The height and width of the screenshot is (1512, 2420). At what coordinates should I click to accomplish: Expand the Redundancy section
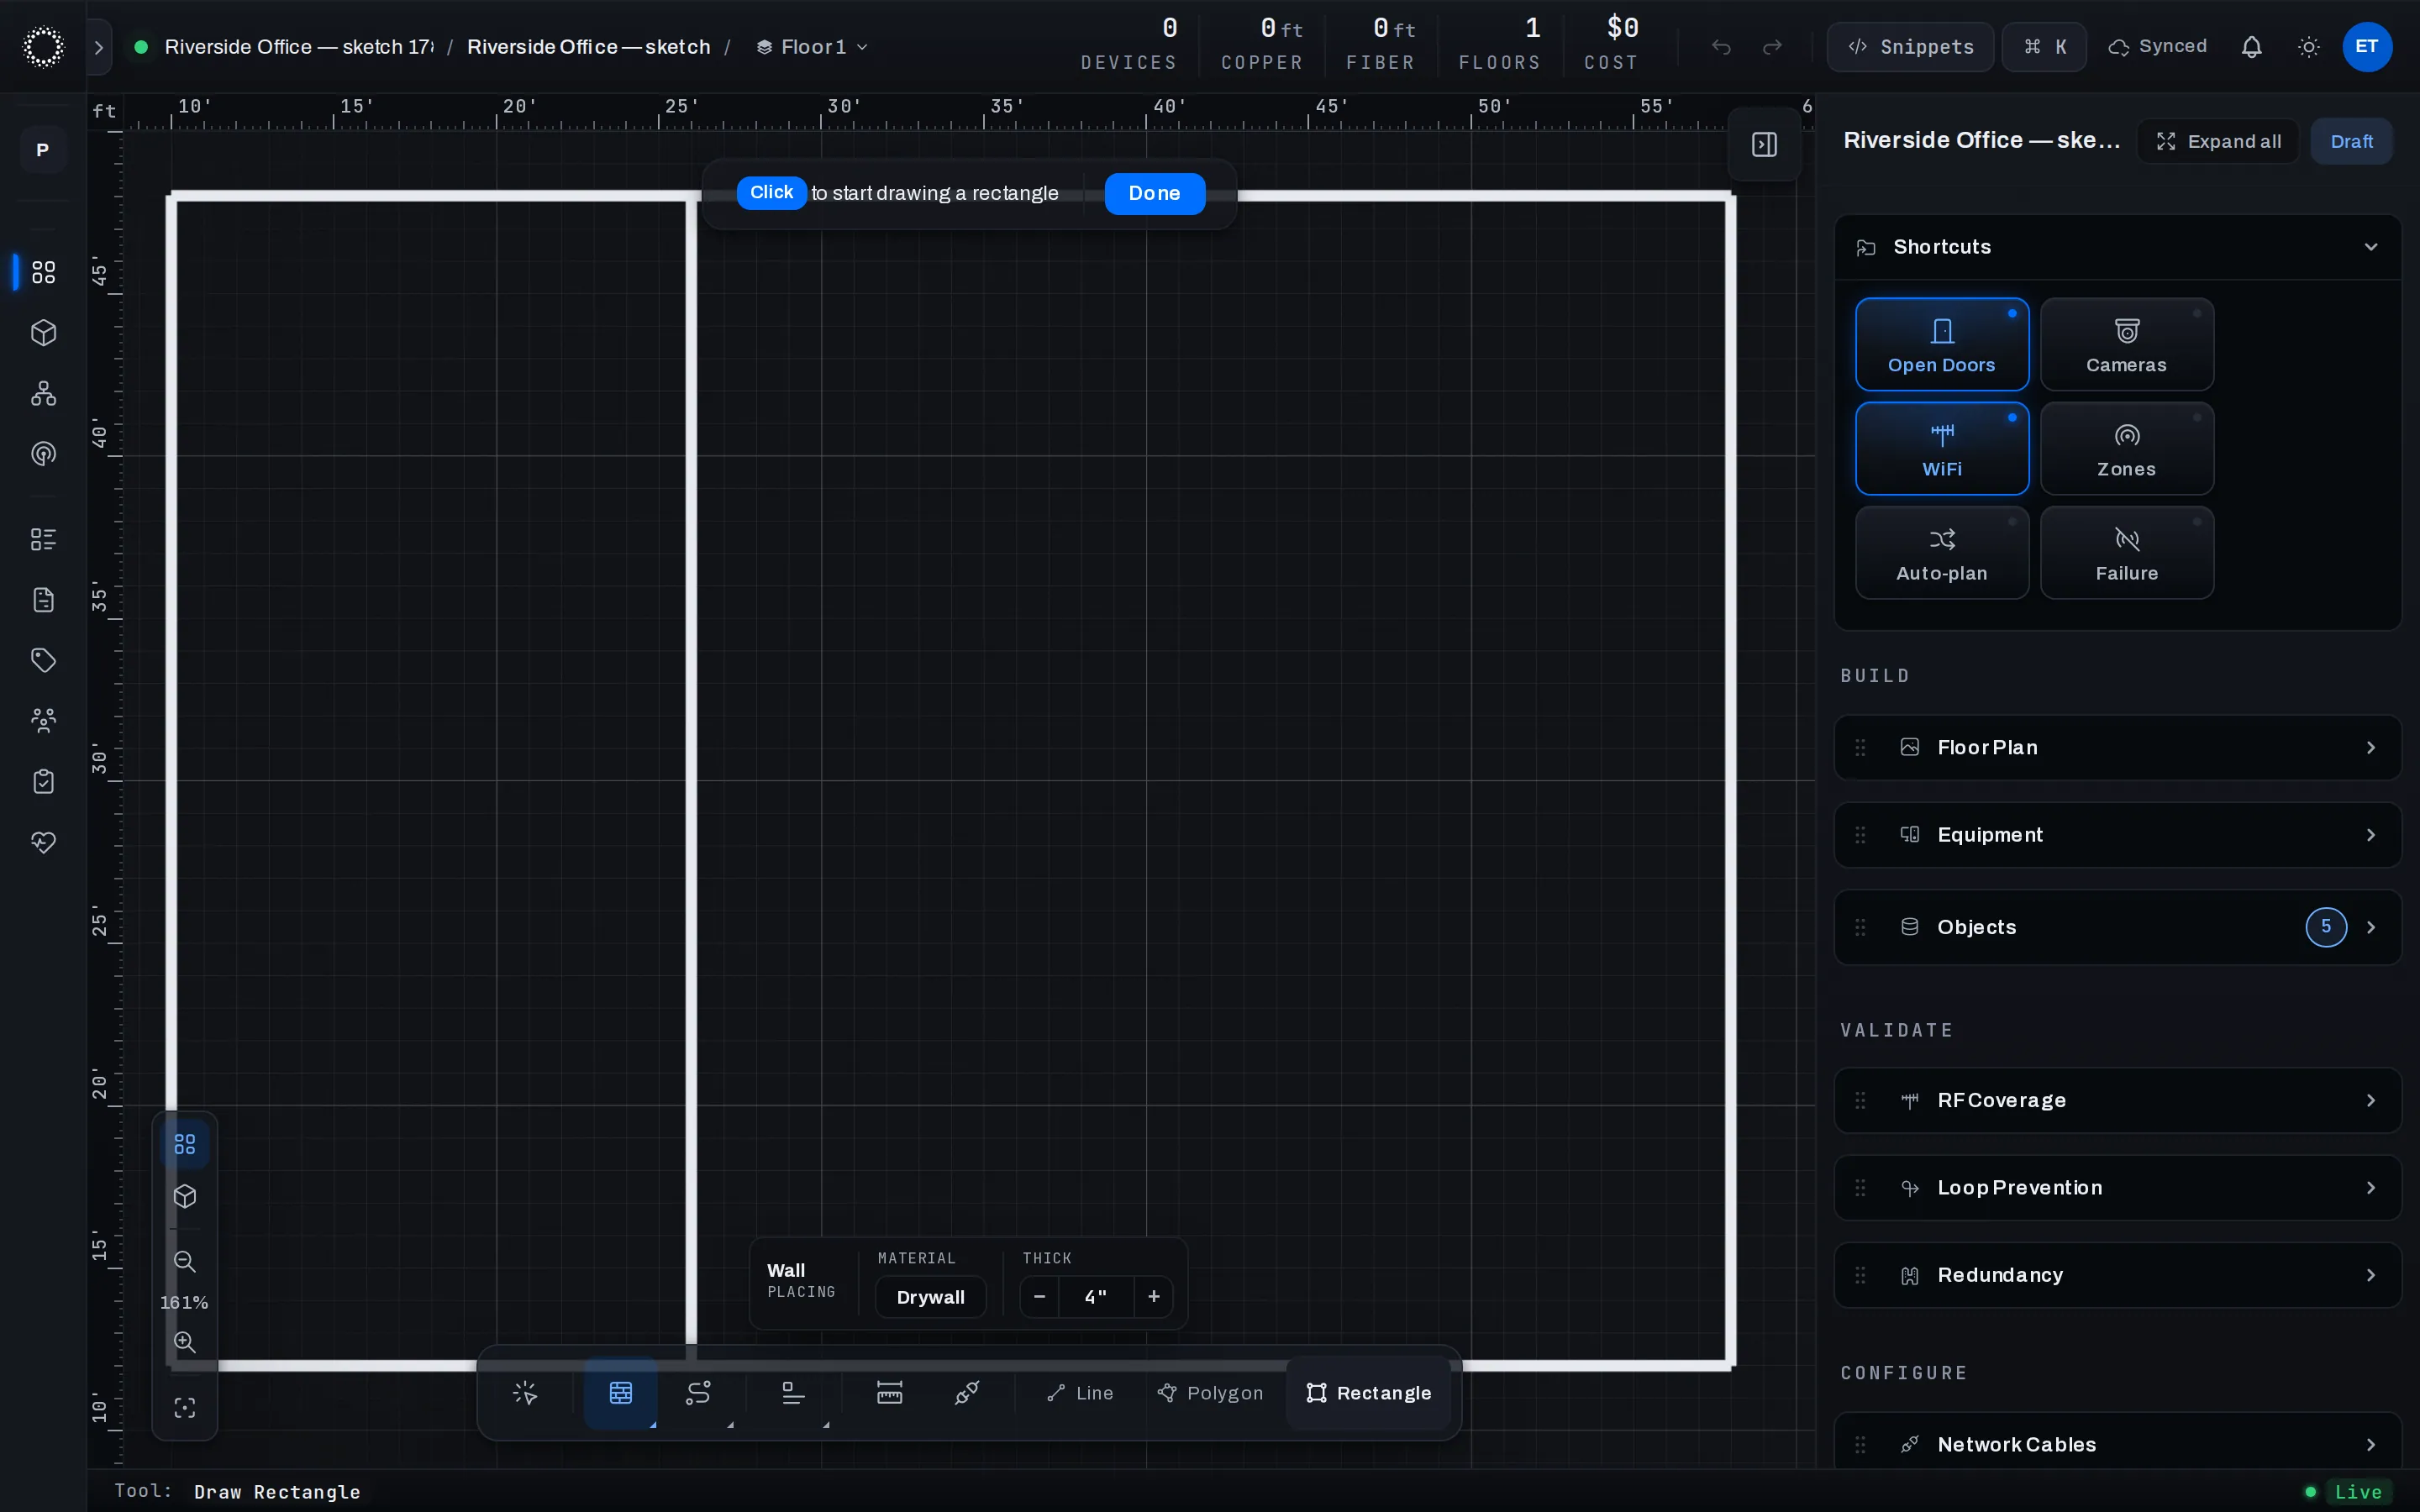coord(2118,1275)
